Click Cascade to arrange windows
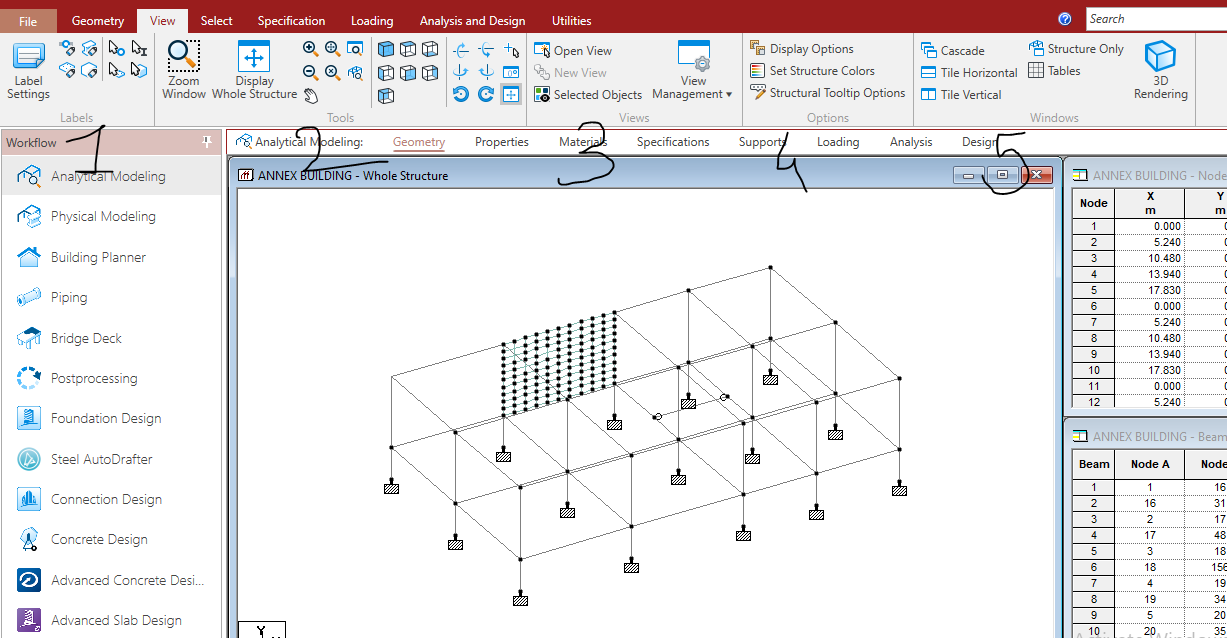The width and height of the screenshot is (1227, 638). (961, 49)
